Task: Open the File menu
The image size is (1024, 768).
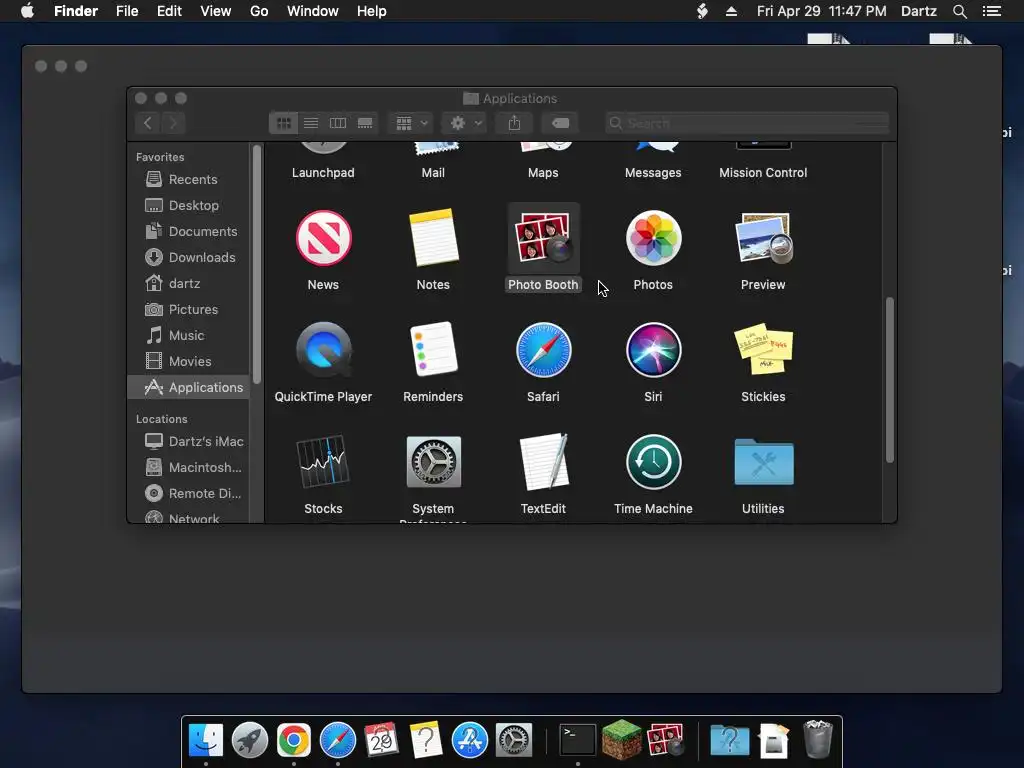Action: 127,11
